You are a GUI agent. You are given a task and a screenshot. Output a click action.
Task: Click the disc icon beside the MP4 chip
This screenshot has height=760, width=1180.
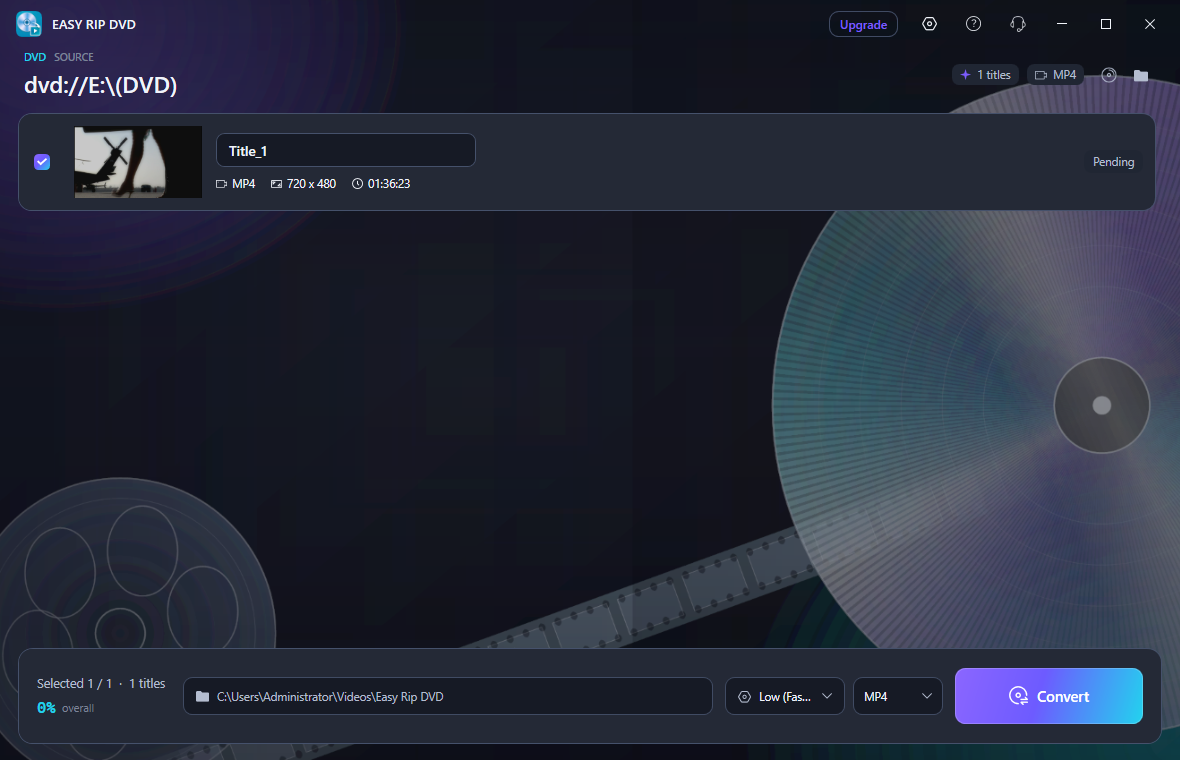(1109, 74)
